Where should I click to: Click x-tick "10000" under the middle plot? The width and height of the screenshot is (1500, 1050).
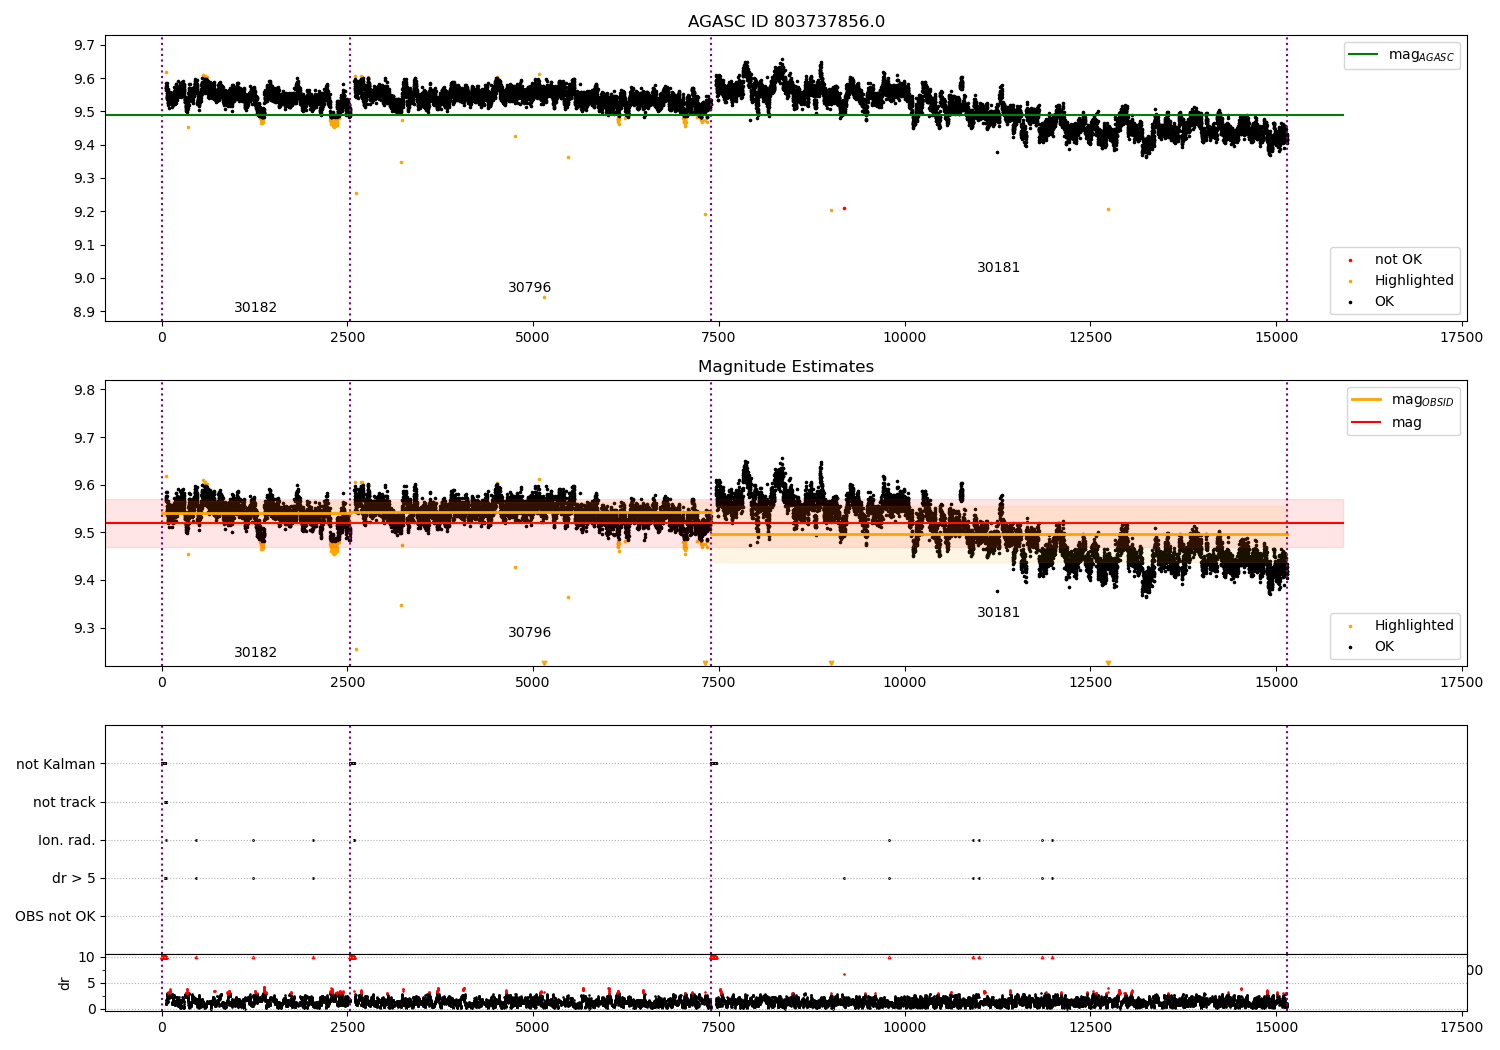click(x=904, y=683)
